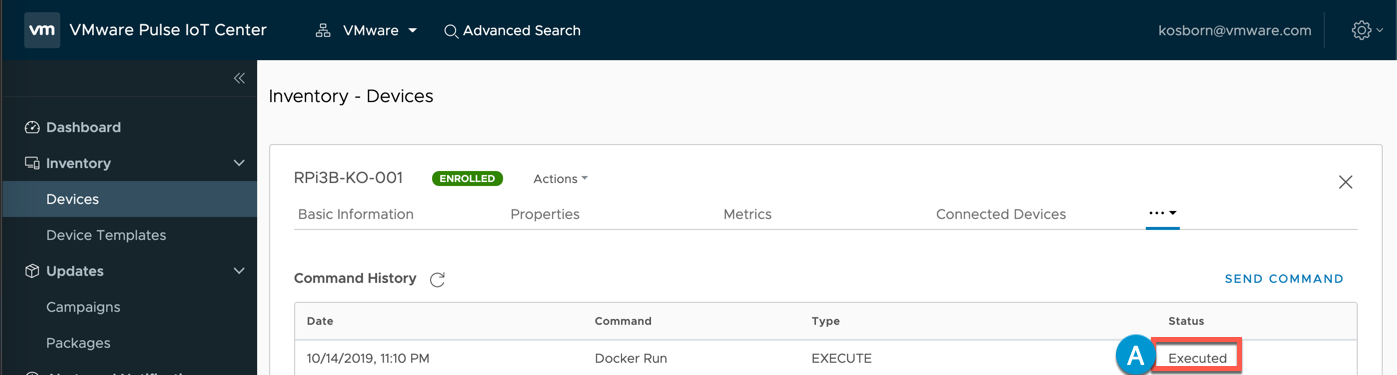Collapse the Updates section chevron
Image resolution: width=1397 pixels, height=375 pixels.
tap(239, 271)
